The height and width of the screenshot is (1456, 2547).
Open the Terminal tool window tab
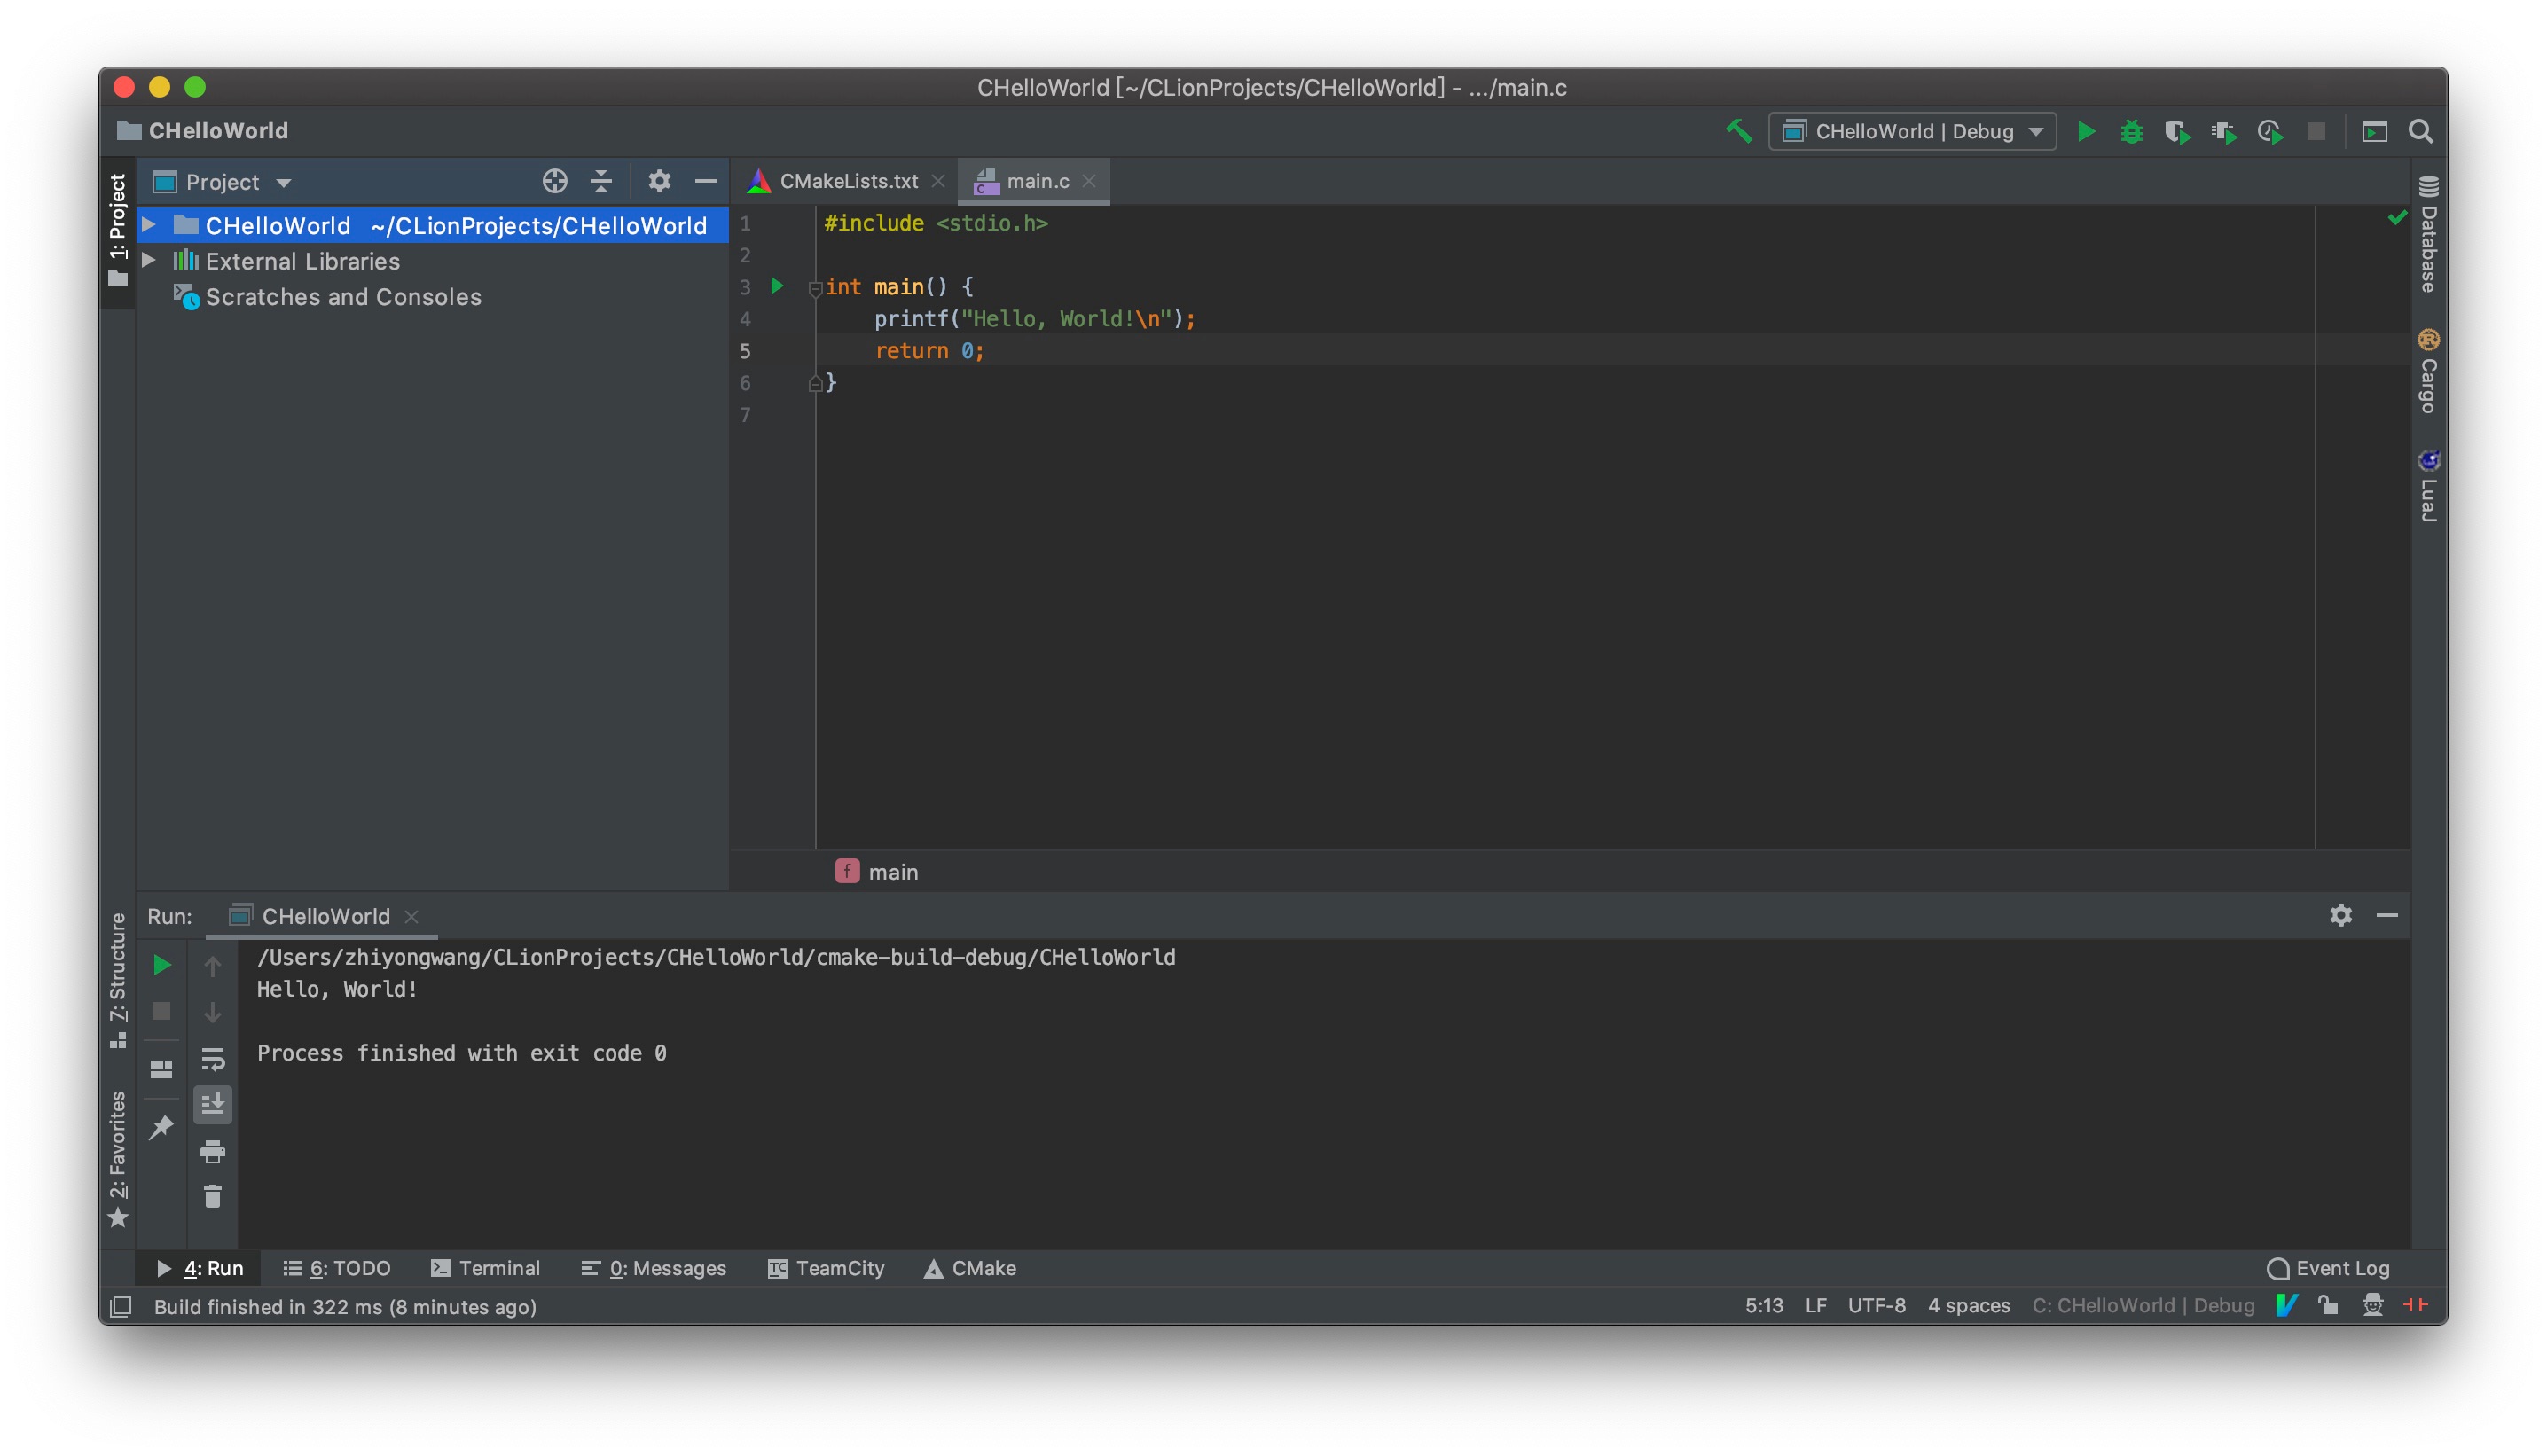[486, 1268]
